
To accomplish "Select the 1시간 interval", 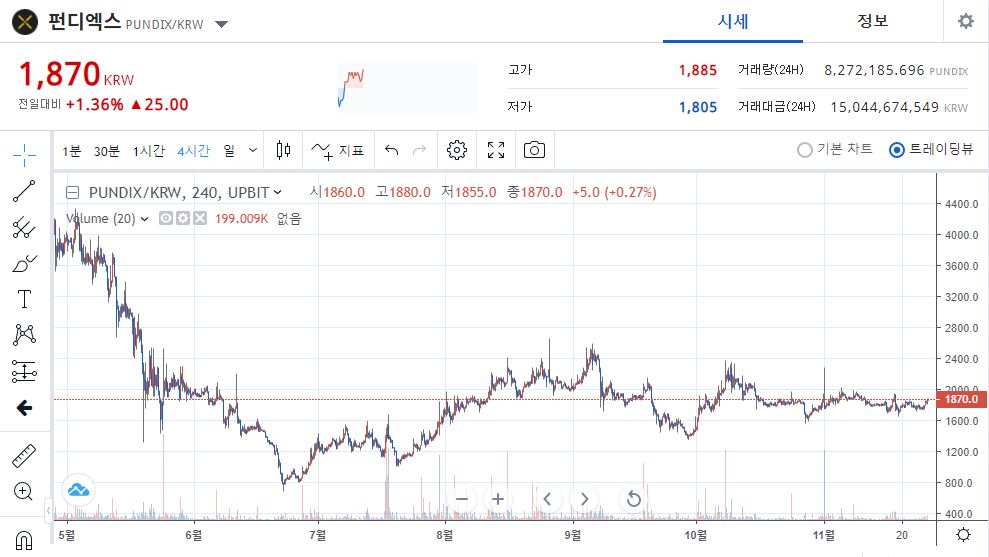I will 148,151.
